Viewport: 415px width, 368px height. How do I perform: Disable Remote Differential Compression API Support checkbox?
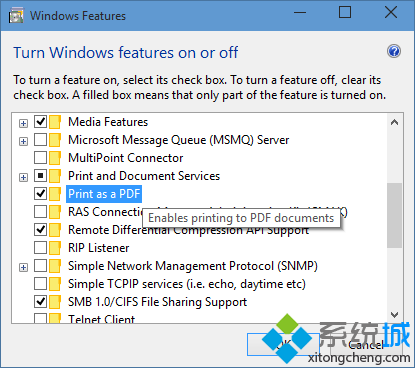(x=40, y=229)
